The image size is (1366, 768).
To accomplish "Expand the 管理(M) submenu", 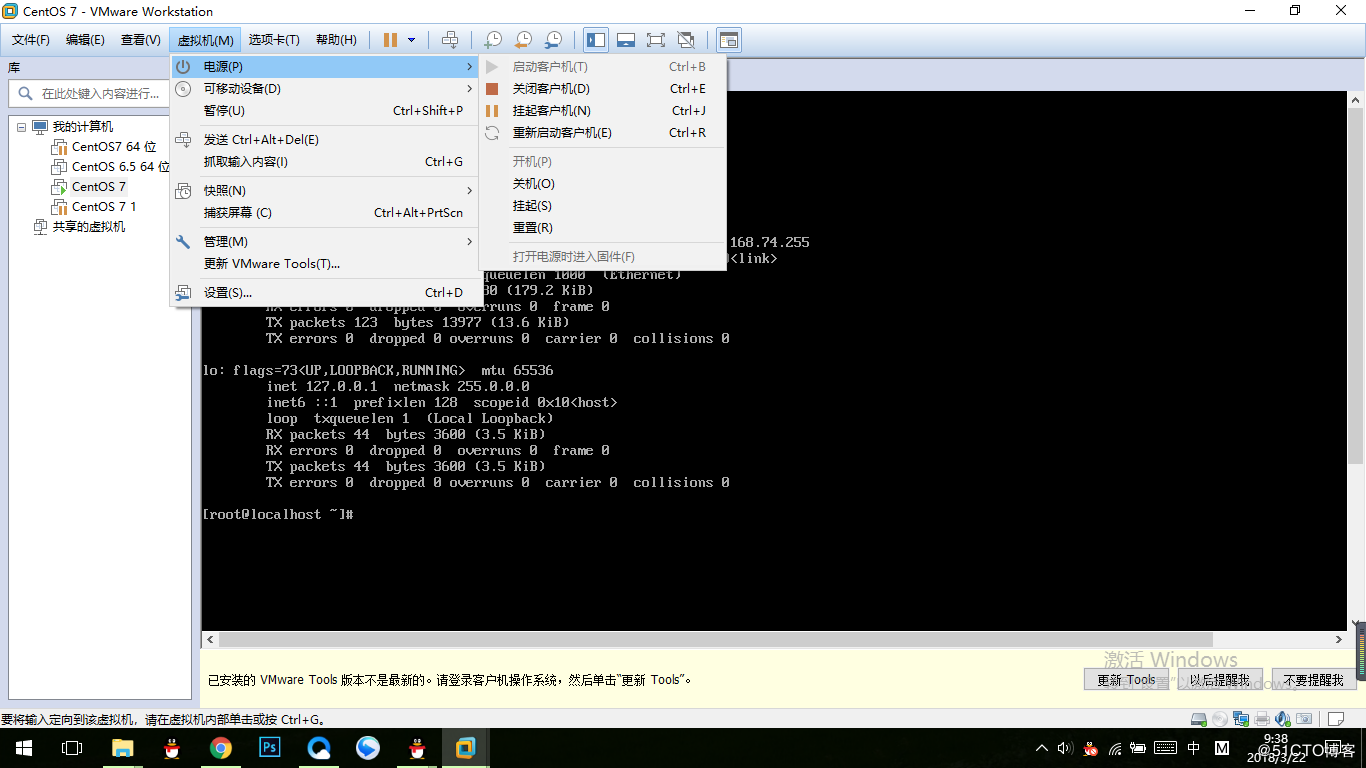I will (325, 242).
